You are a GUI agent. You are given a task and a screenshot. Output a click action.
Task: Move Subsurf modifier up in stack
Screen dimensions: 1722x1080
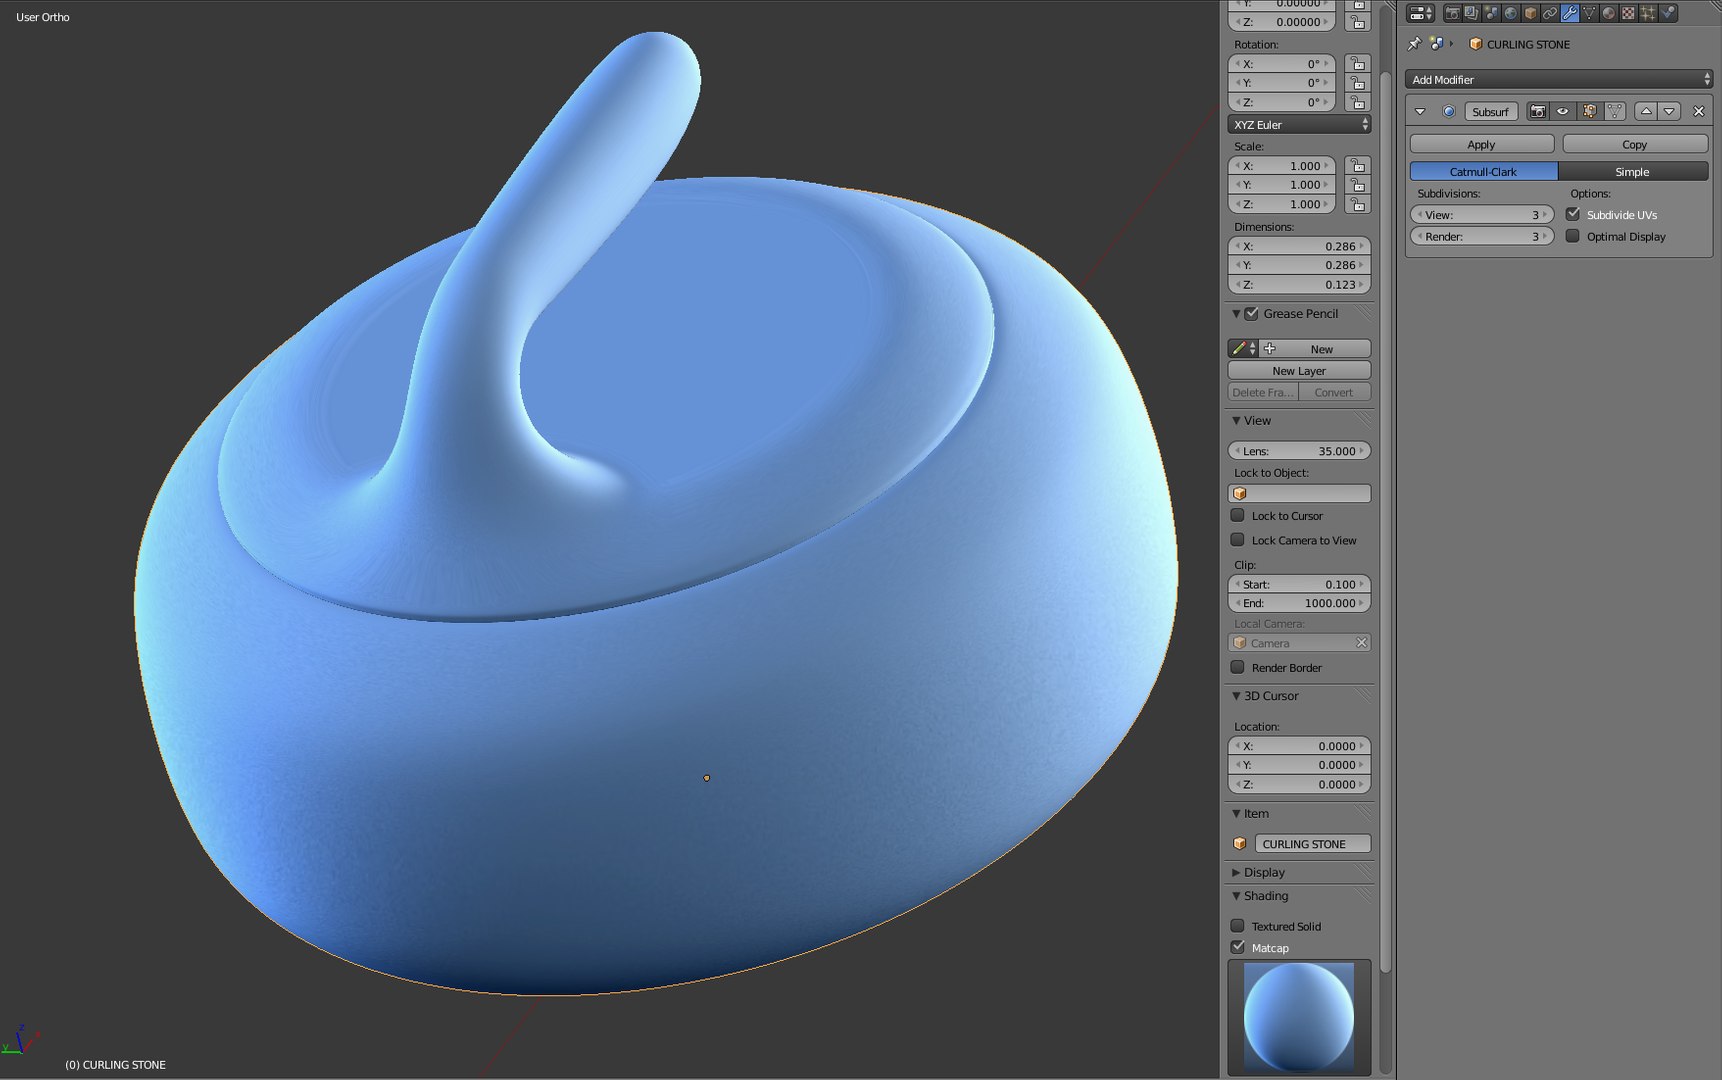1646,111
